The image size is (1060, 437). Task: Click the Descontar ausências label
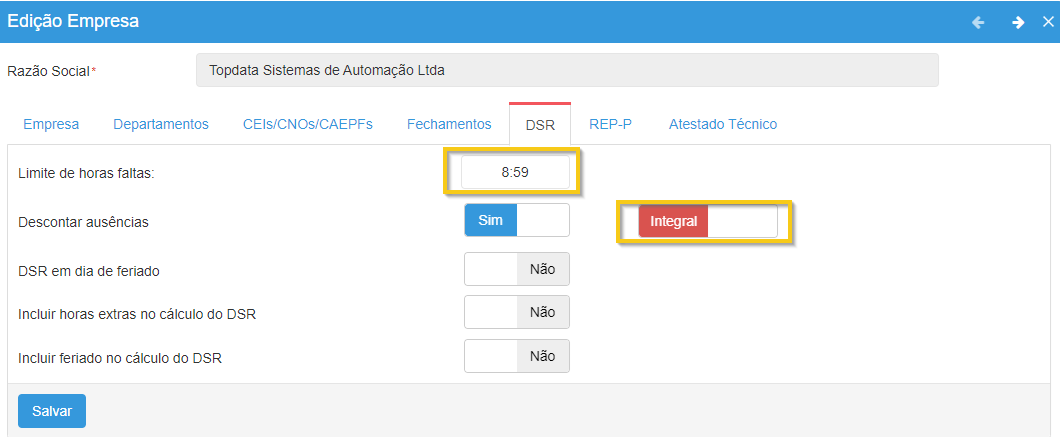[83, 222]
